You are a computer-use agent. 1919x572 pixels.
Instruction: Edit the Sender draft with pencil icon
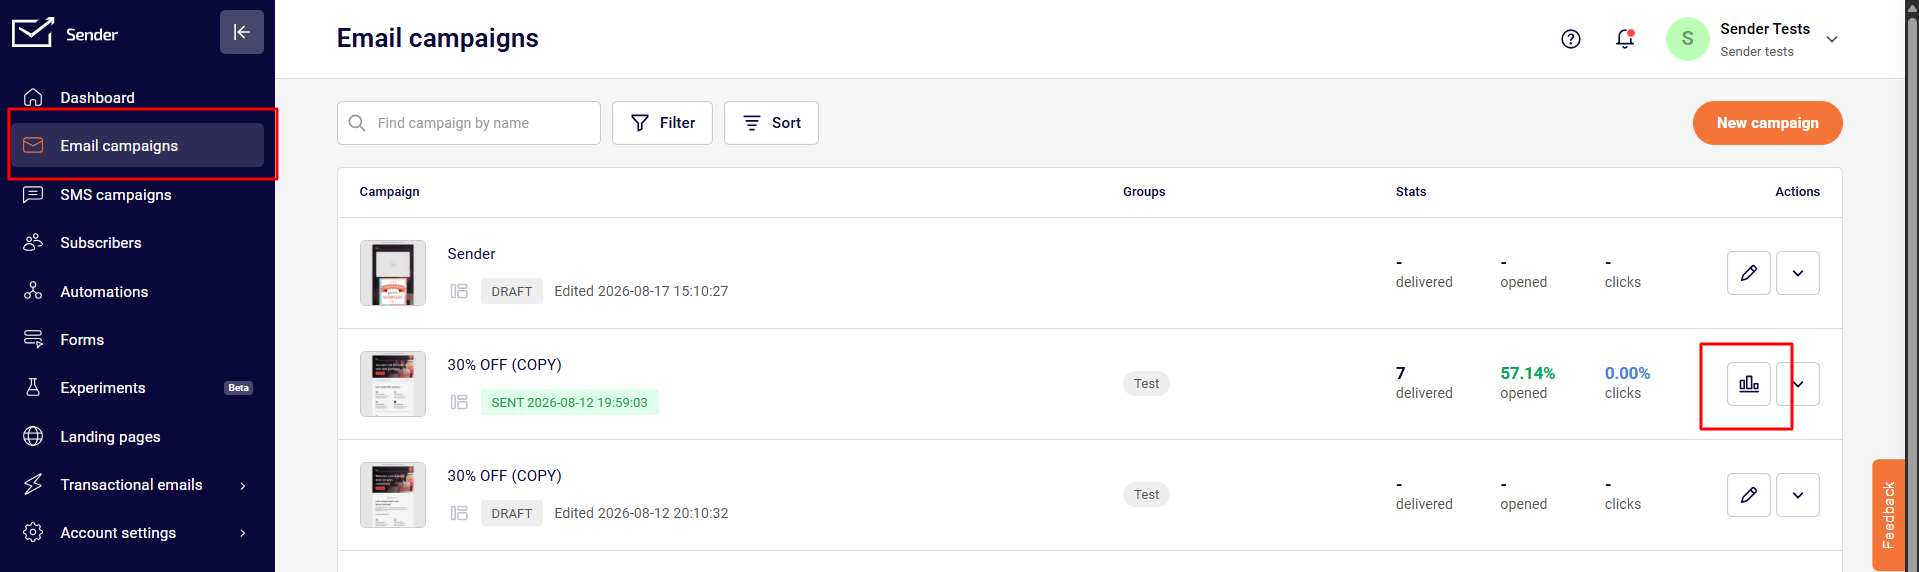1749,273
